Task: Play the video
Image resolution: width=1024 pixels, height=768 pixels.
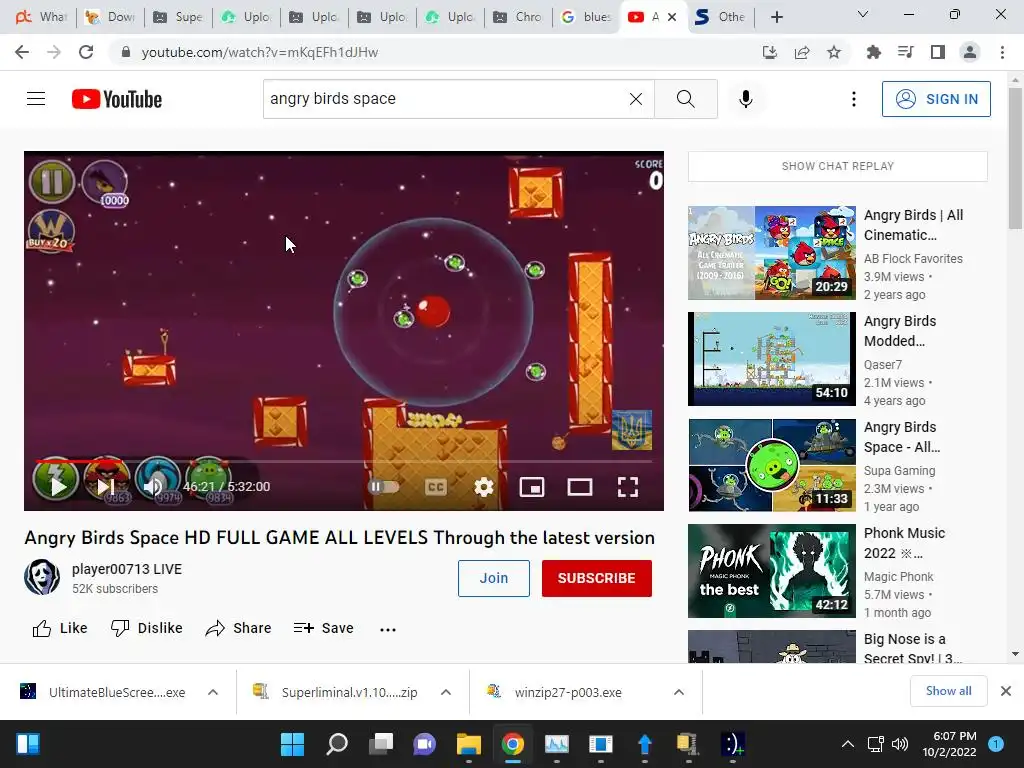Action: point(57,487)
